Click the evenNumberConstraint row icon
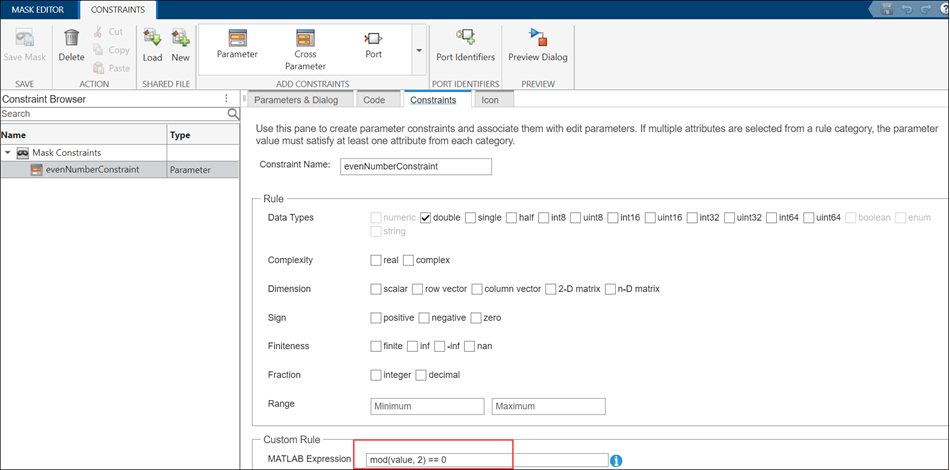The width and height of the screenshot is (950, 470). [x=36, y=170]
